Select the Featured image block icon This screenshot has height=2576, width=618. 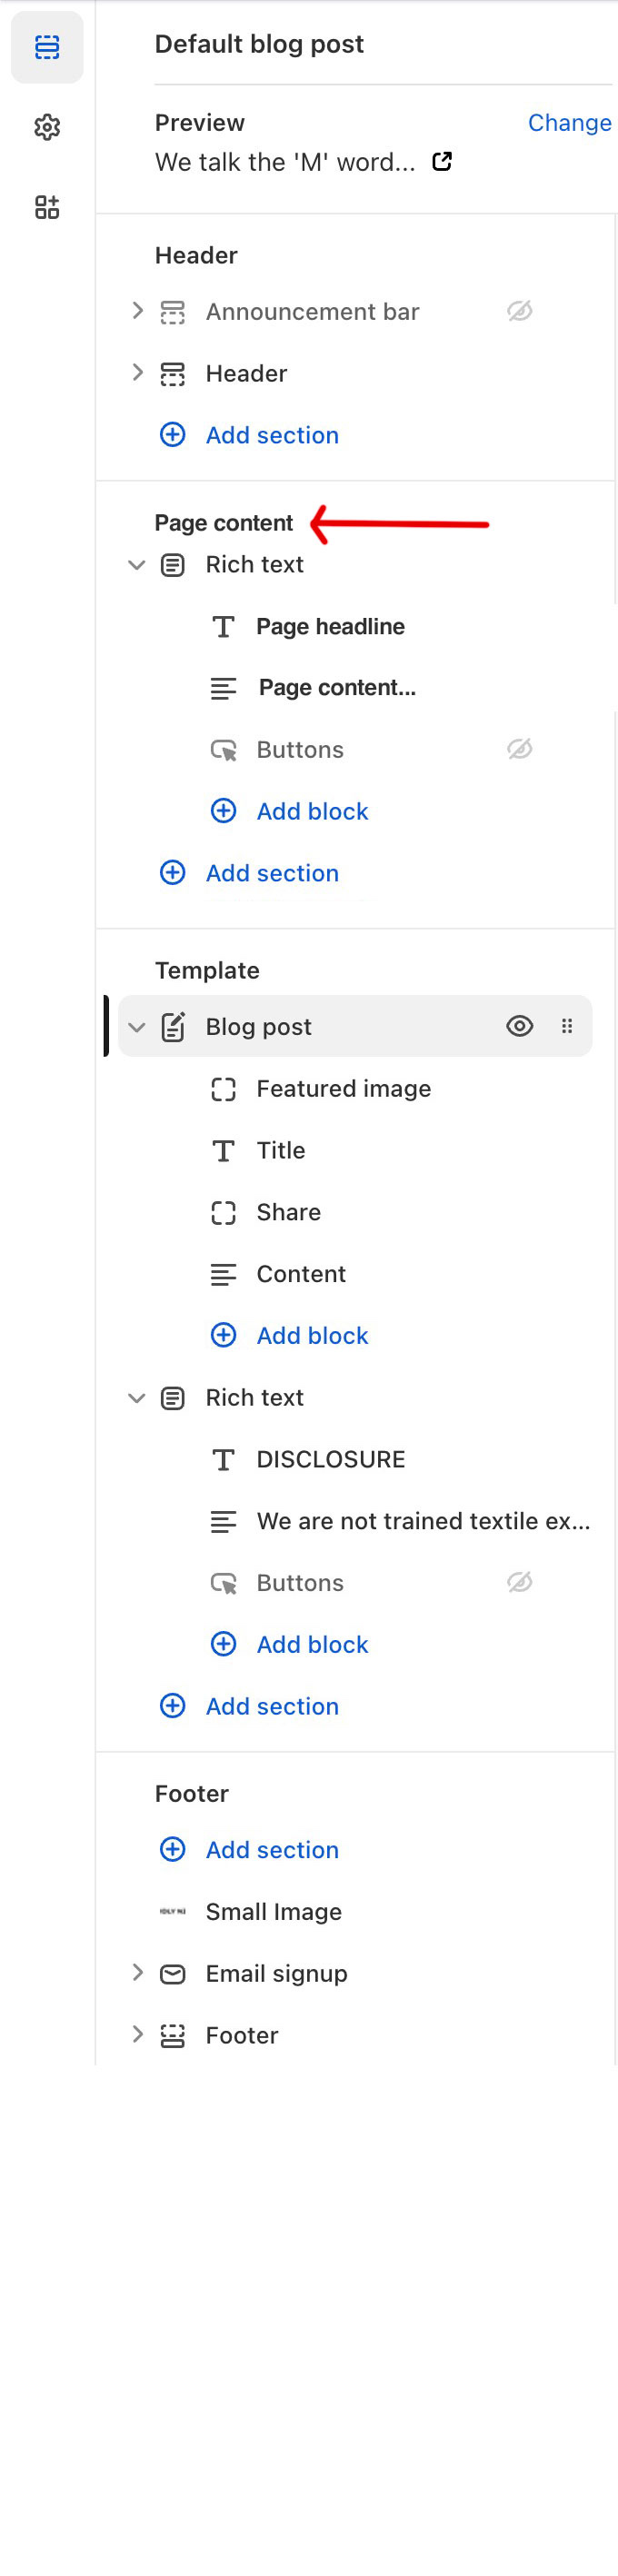coord(222,1089)
